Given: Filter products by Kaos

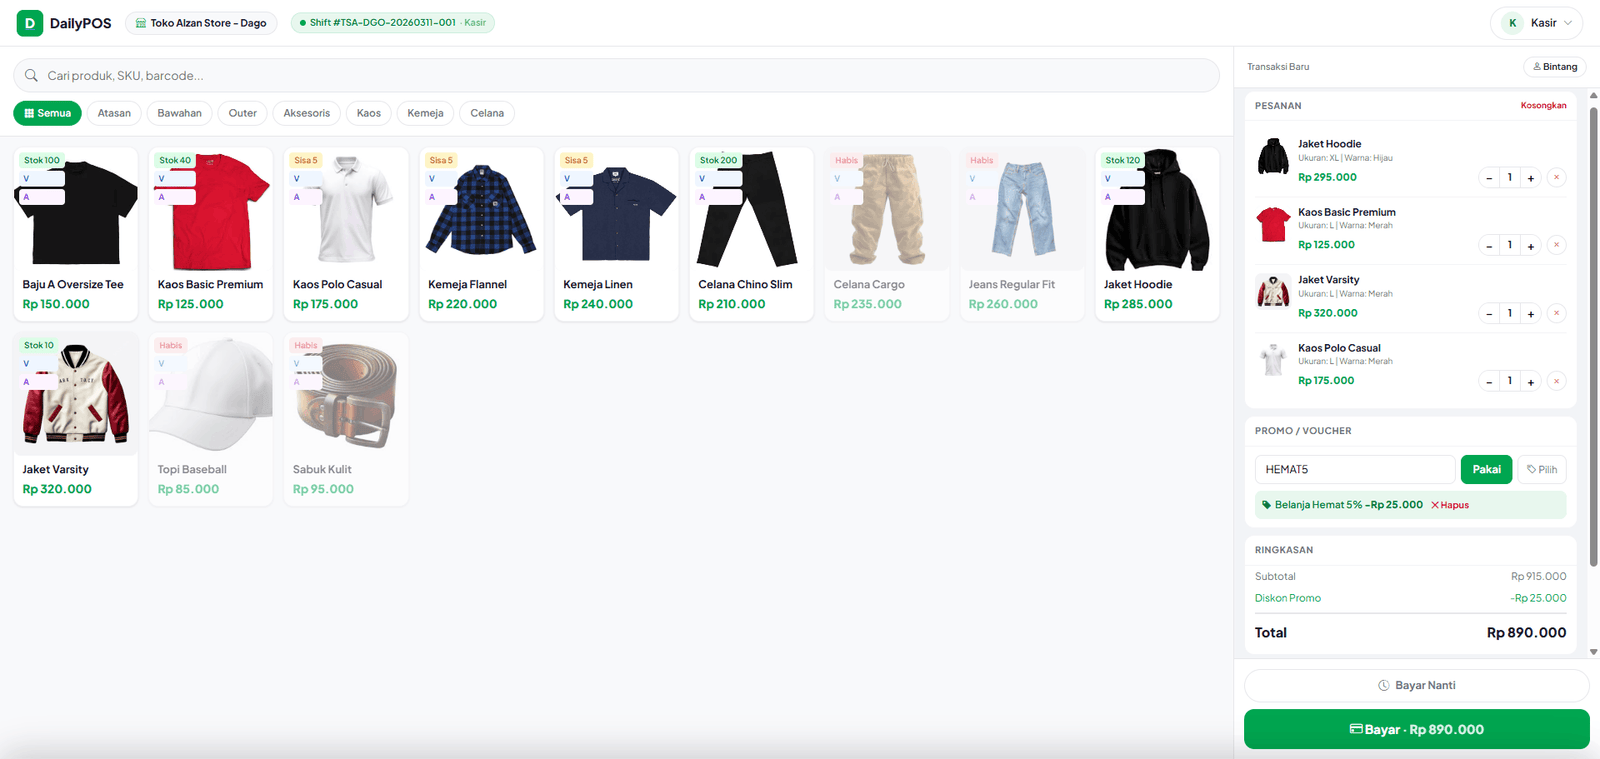Looking at the screenshot, I should coord(369,113).
